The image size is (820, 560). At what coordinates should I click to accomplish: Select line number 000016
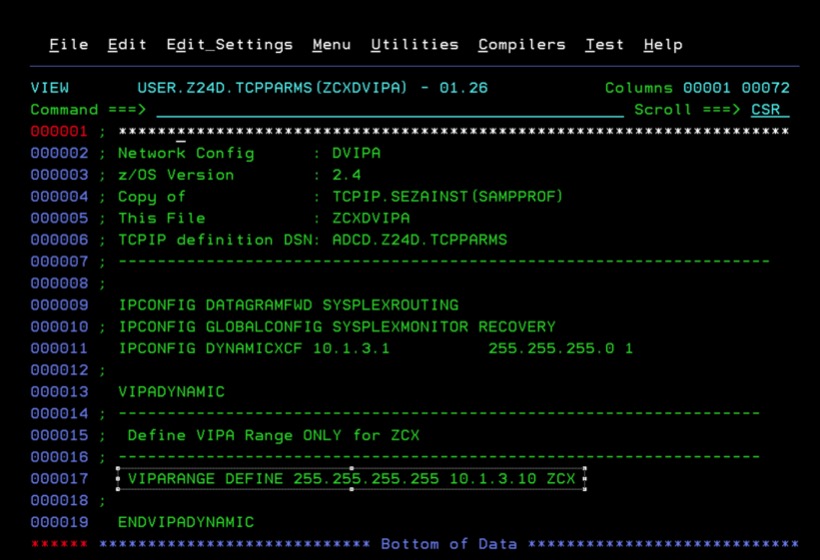point(59,457)
